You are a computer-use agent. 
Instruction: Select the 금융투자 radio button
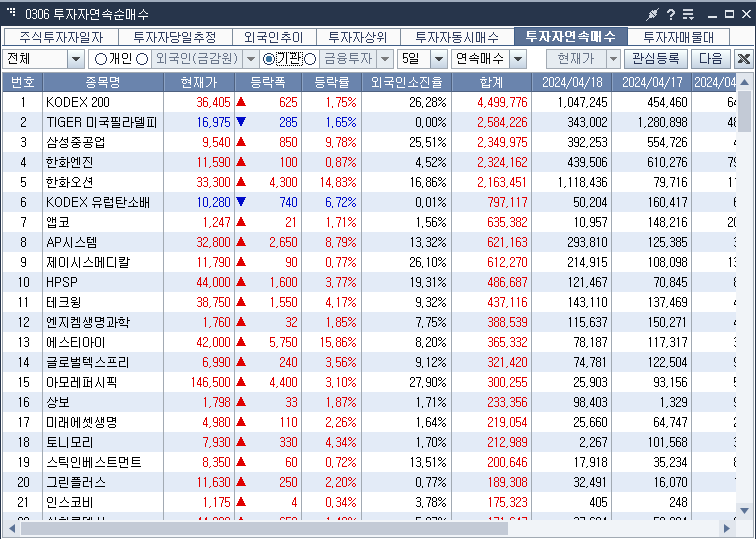tap(310, 59)
